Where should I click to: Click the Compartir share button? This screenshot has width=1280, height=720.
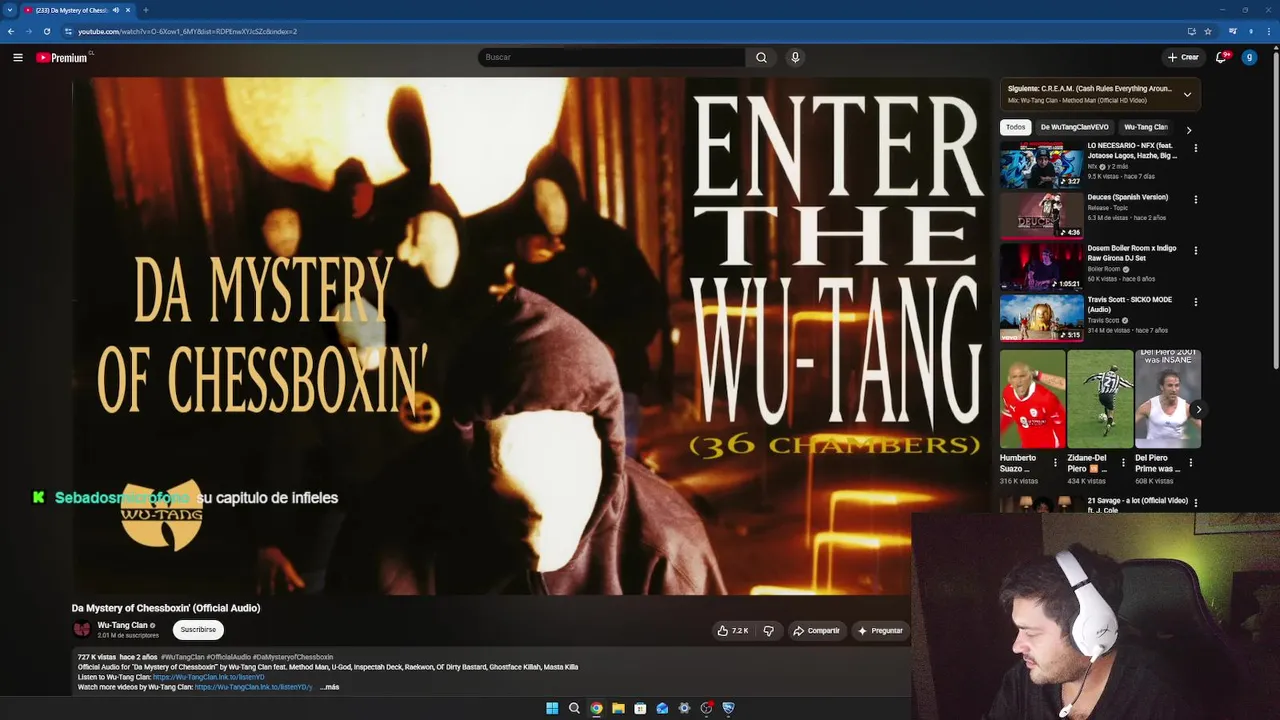816,630
